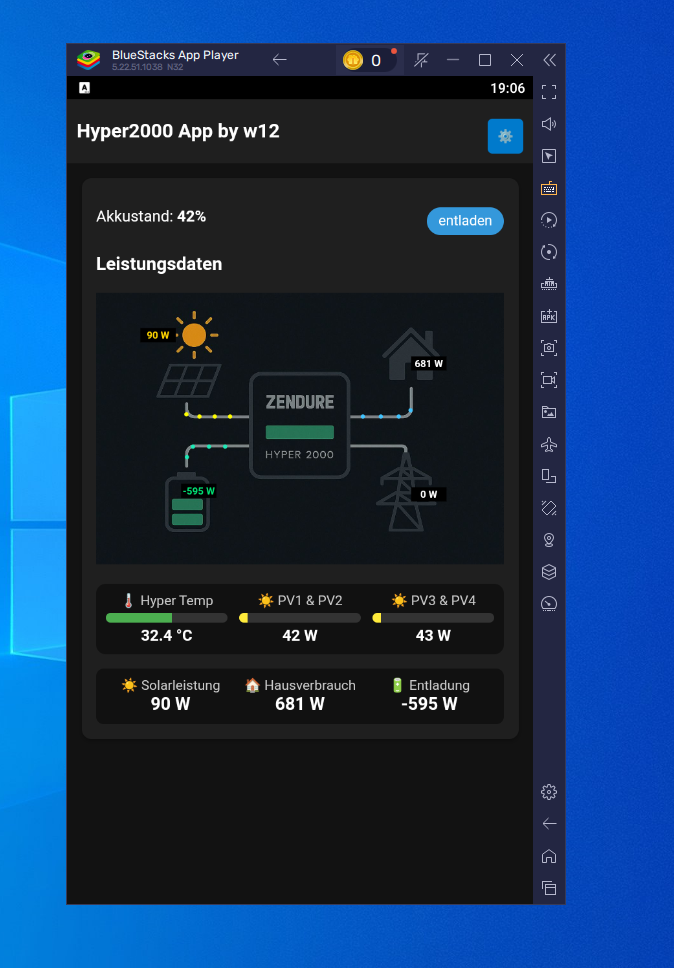Image resolution: width=674 pixels, height=968 pixels.
Task: Minimize the BlueStacks window
Action: (x=453, y=60)
